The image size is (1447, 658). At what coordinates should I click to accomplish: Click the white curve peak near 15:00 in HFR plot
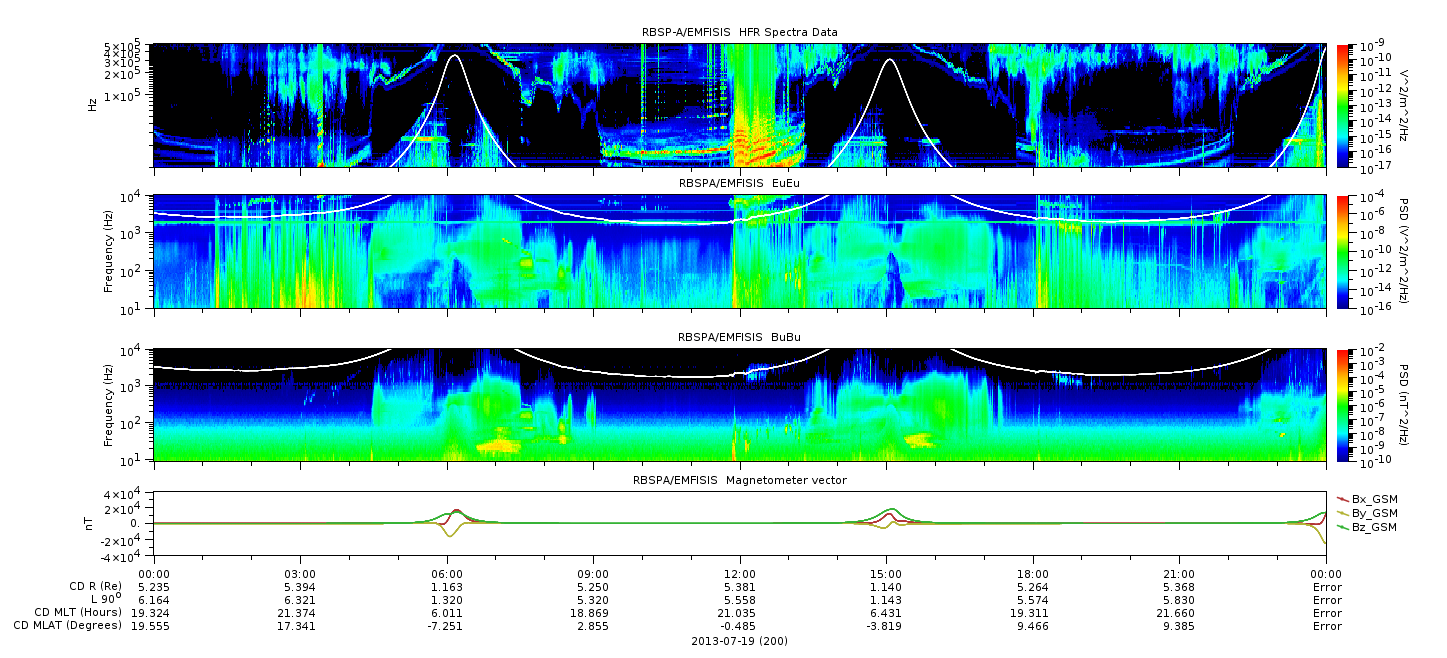(x=890, y=61)
